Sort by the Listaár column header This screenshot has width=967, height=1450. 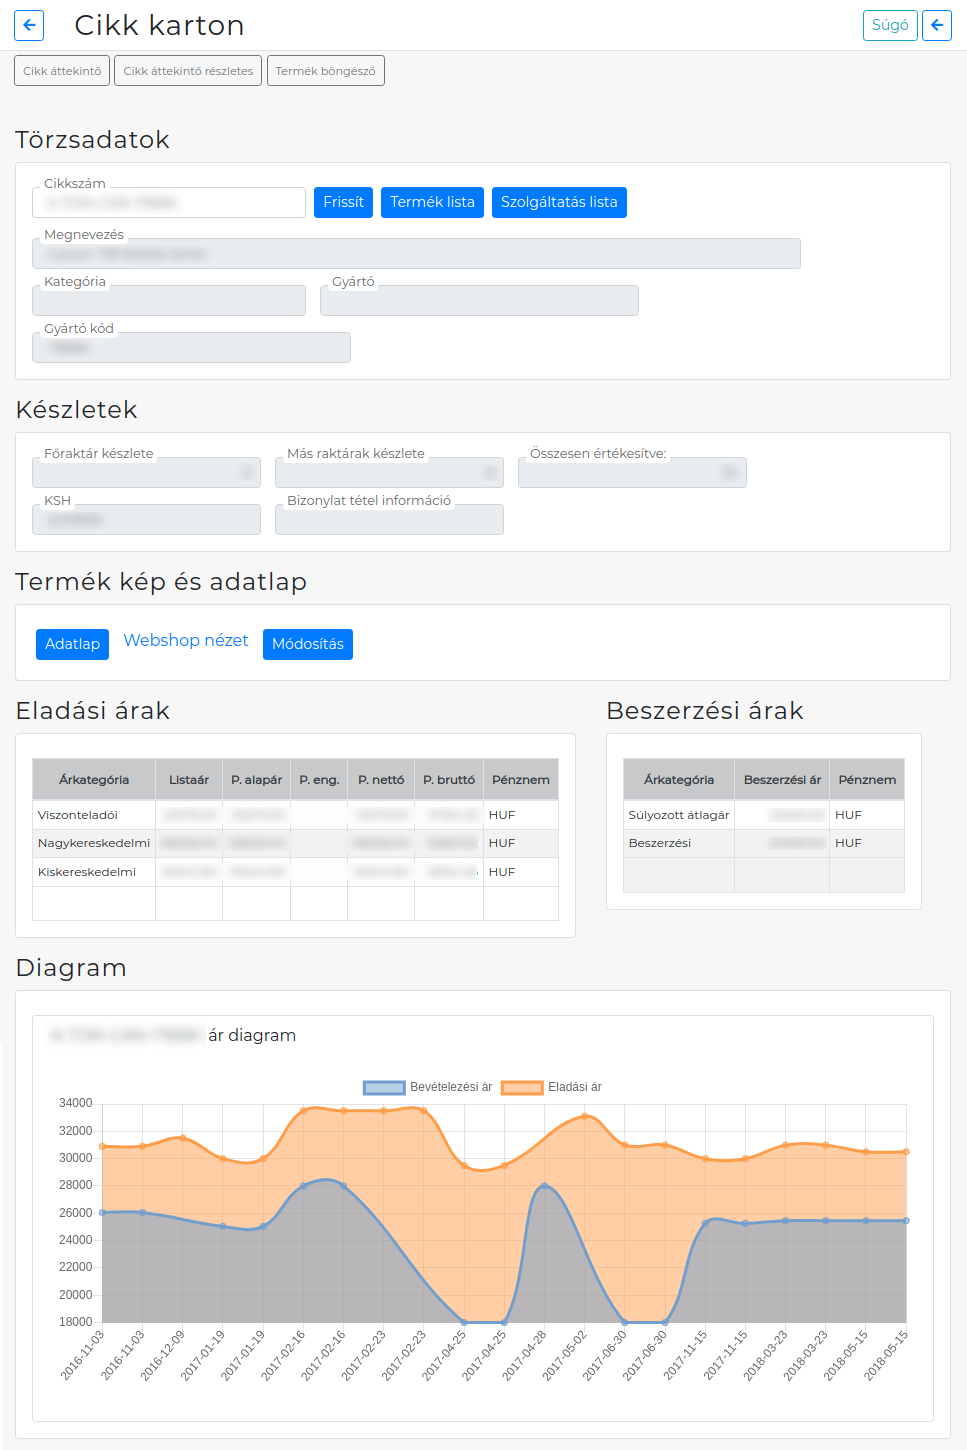coord(189,779)
